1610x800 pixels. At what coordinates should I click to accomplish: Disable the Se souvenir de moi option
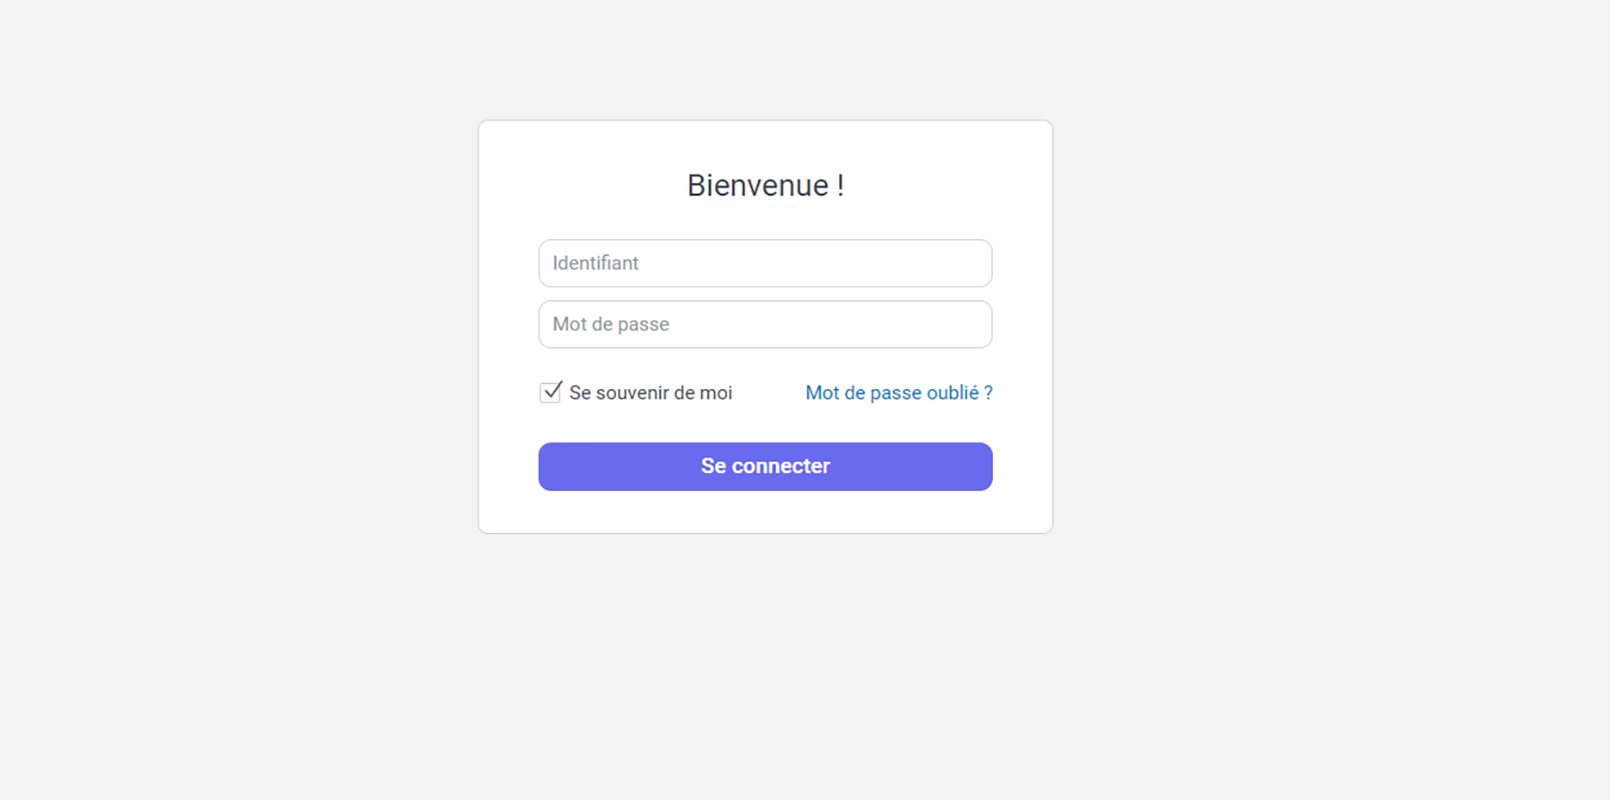click(550, 392)
